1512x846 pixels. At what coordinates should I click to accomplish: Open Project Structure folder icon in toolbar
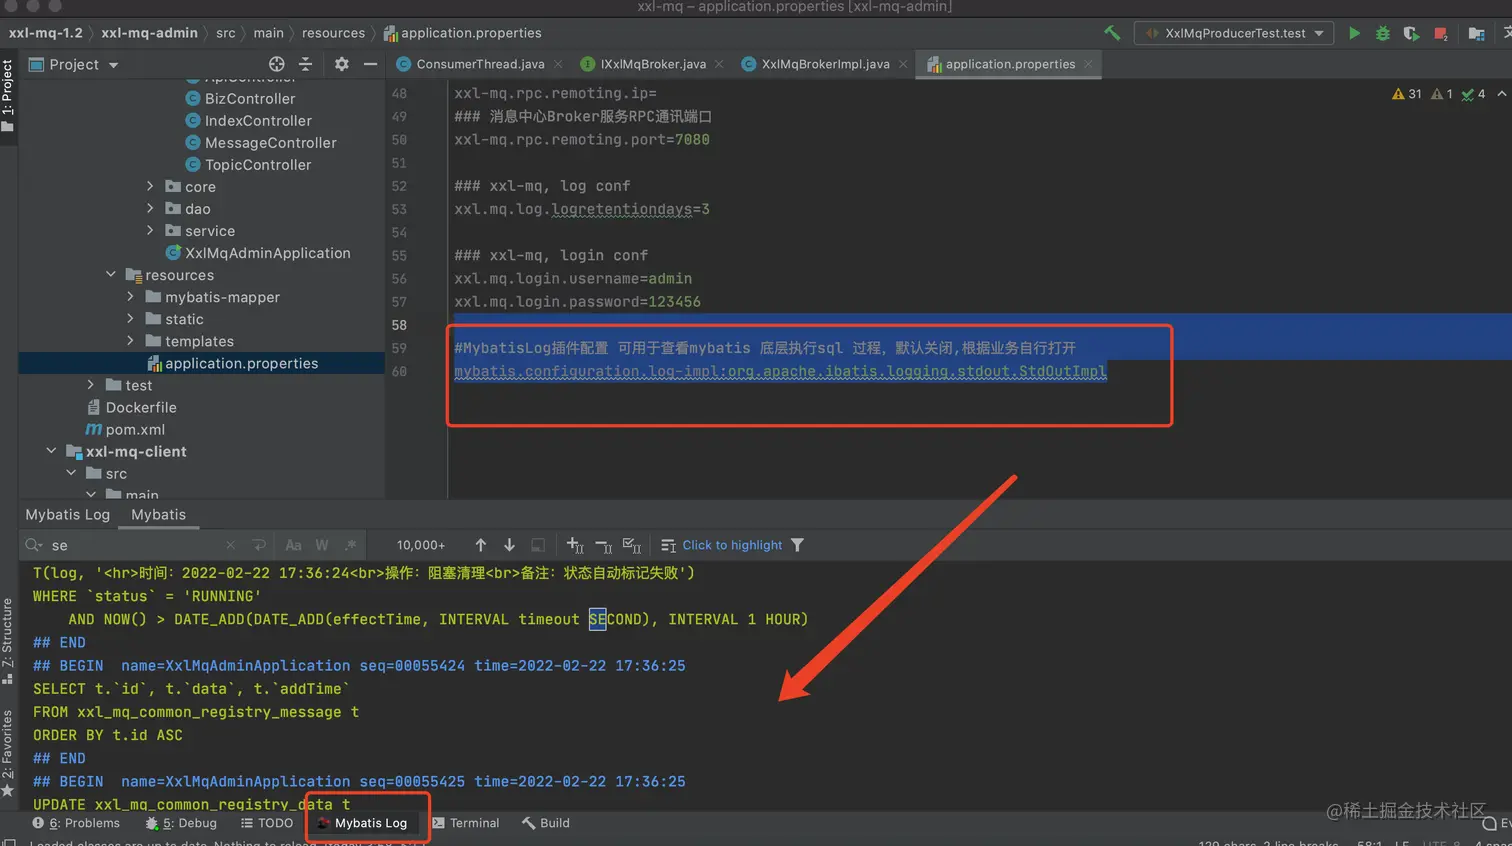[1476, 33]
